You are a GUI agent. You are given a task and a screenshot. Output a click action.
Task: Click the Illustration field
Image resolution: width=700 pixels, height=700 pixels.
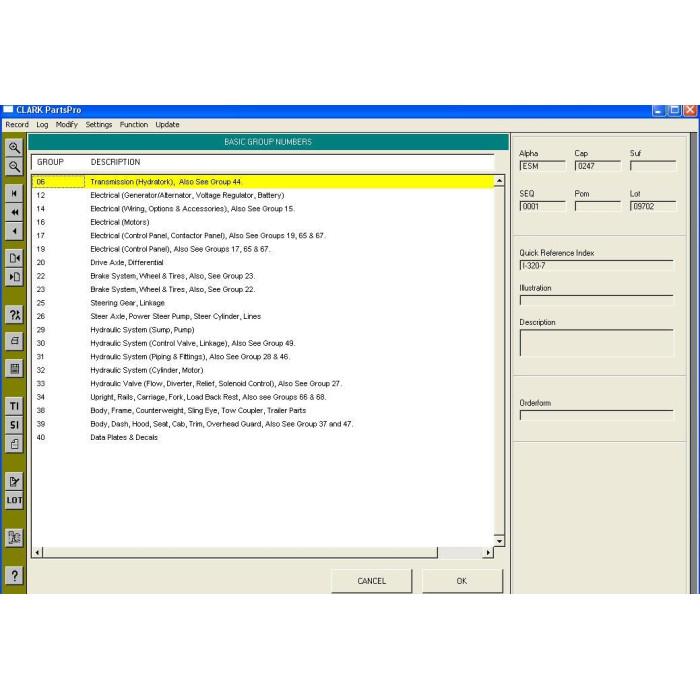click(x=597, y=300)
